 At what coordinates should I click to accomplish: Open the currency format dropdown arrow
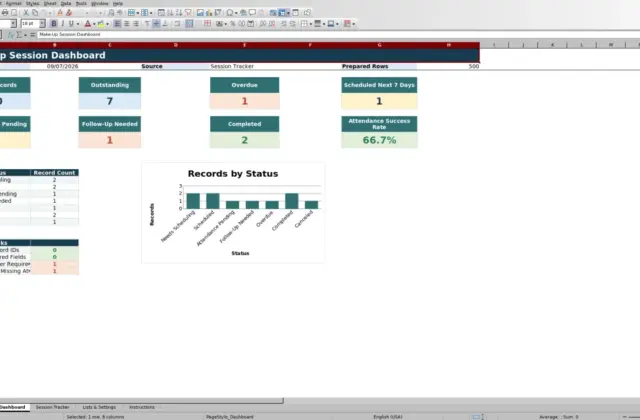click(225, 24)
